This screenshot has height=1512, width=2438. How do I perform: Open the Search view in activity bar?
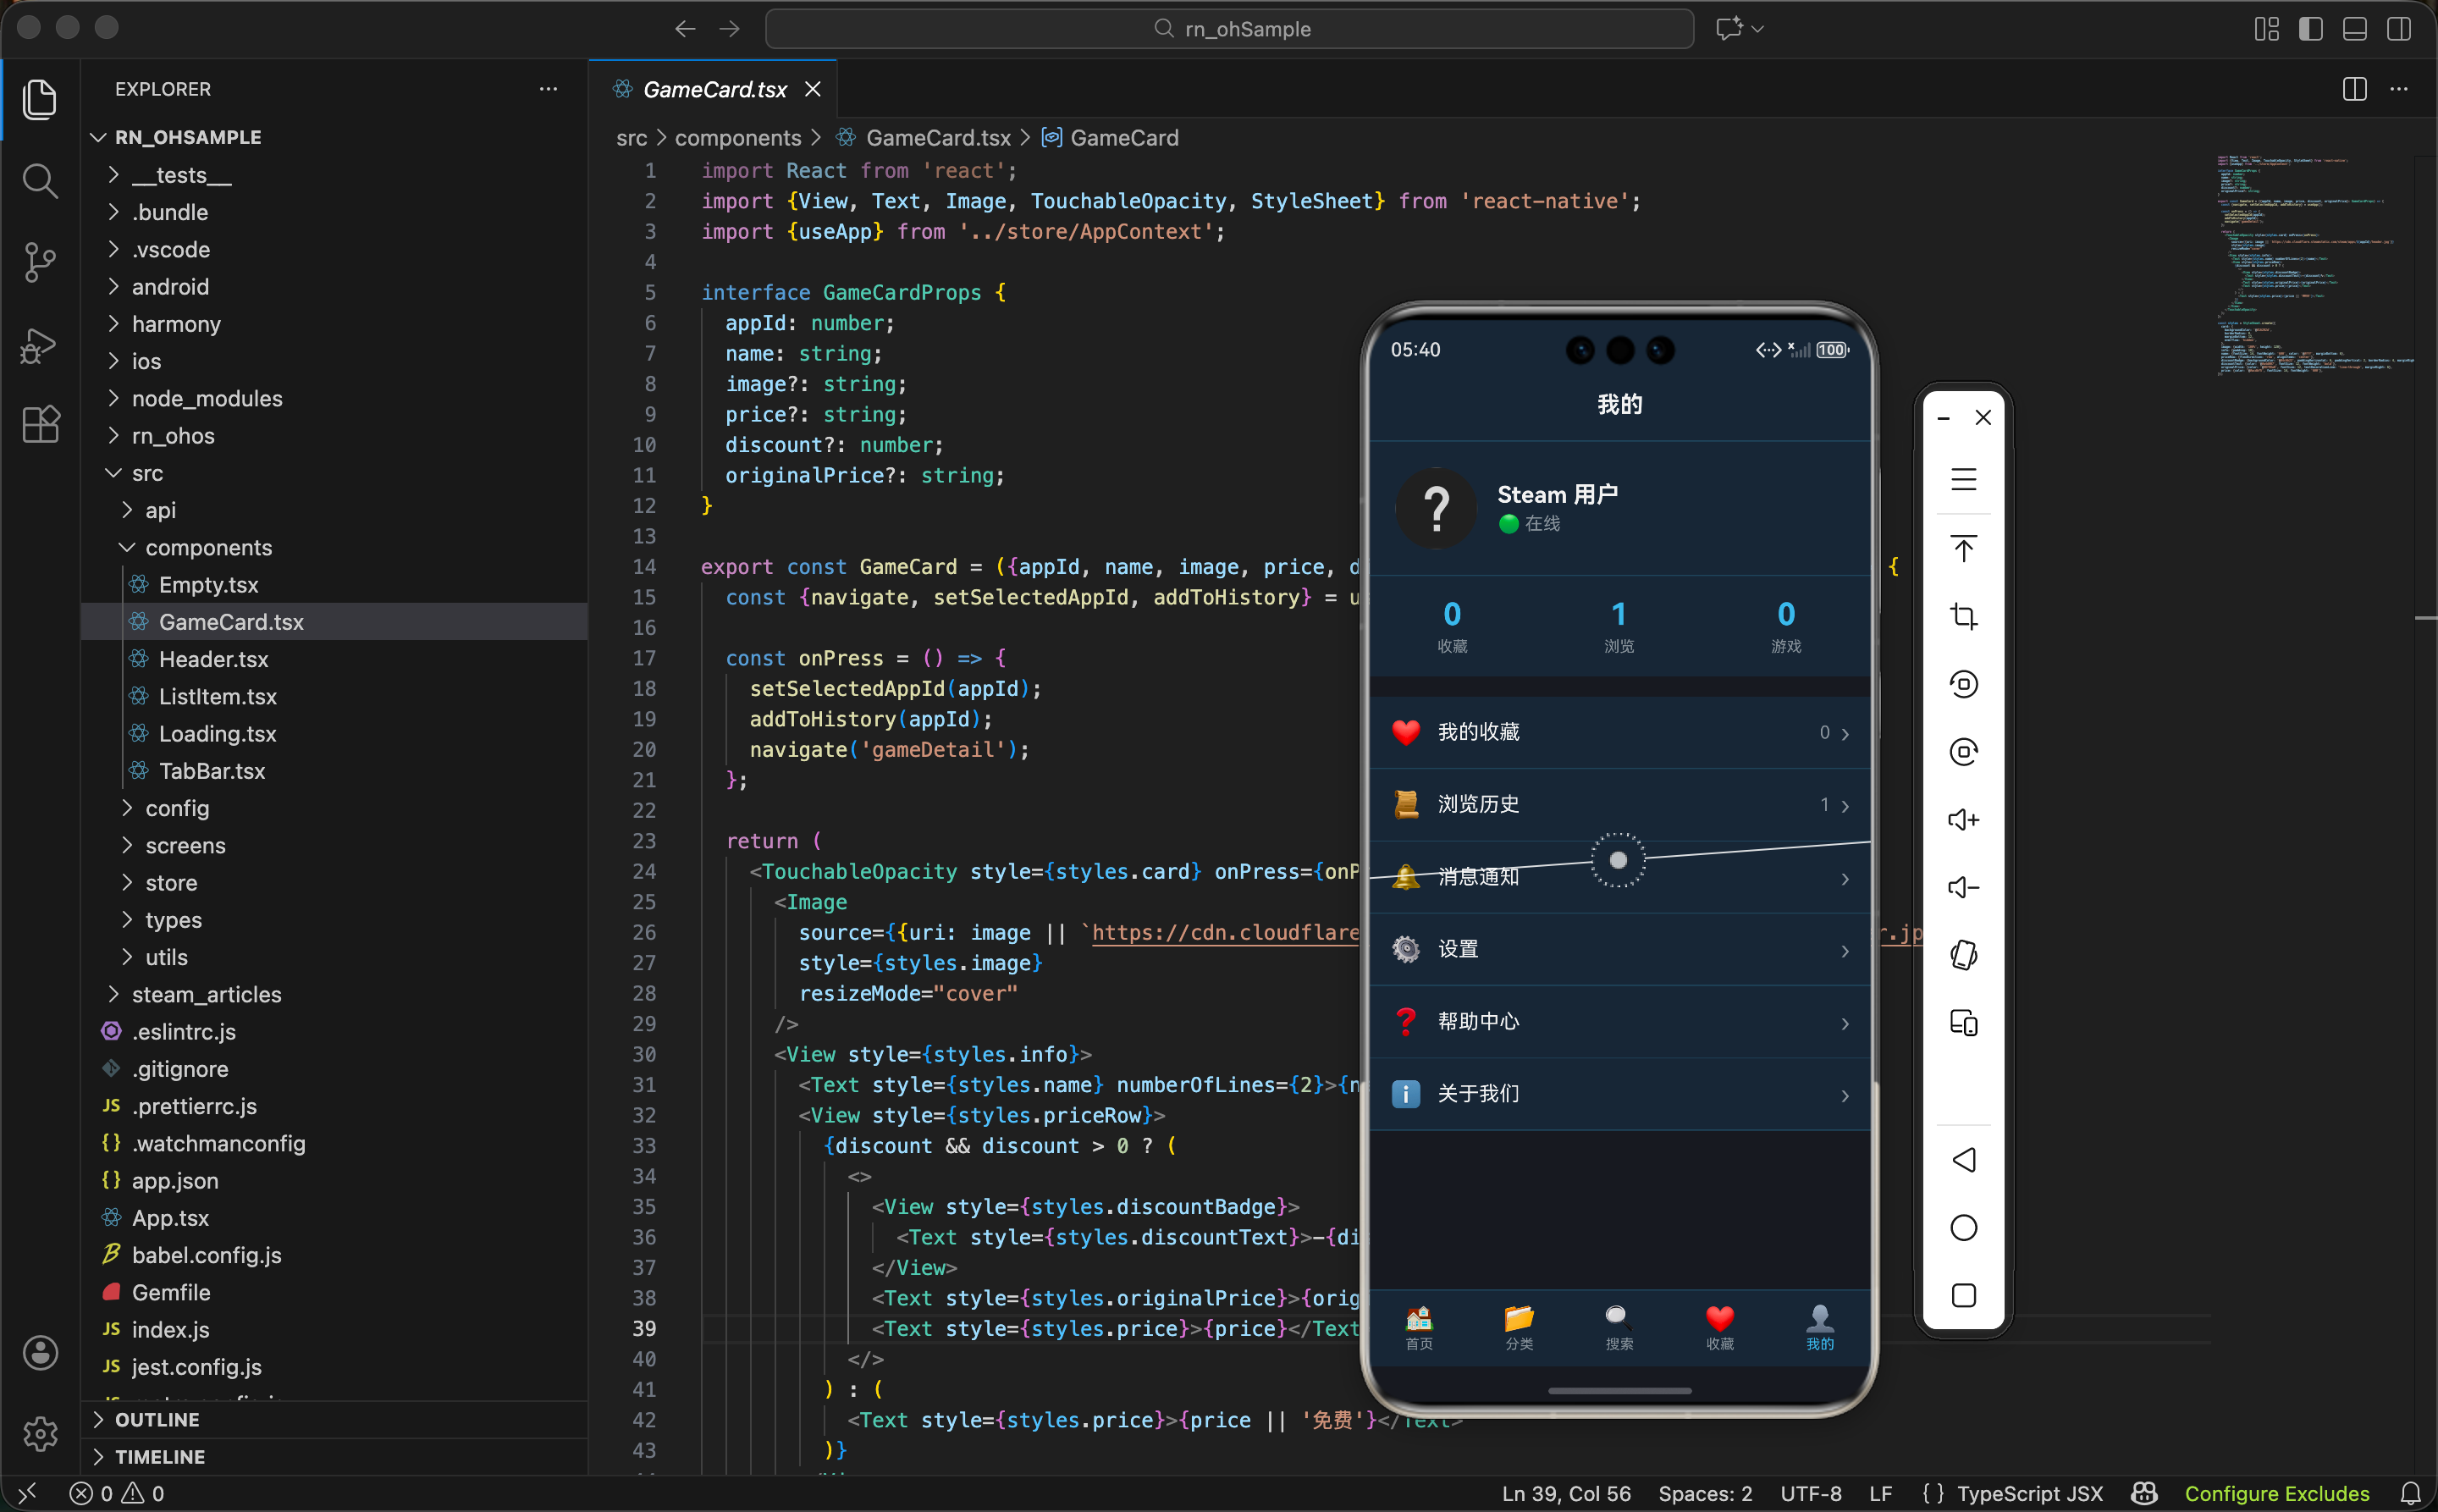[39, 181]
